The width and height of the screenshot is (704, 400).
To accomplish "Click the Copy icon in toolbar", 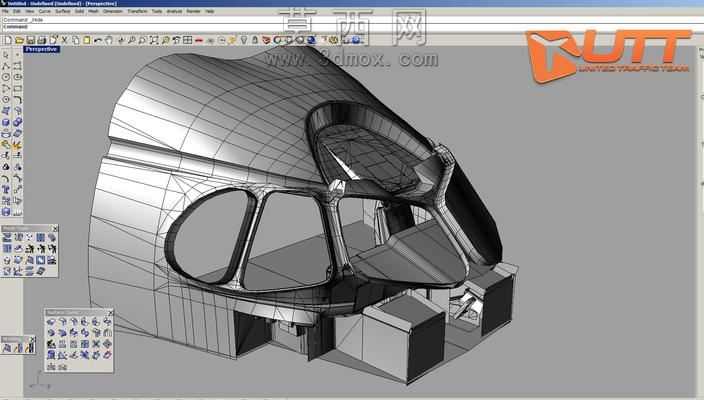I will (x=75, y=40).
